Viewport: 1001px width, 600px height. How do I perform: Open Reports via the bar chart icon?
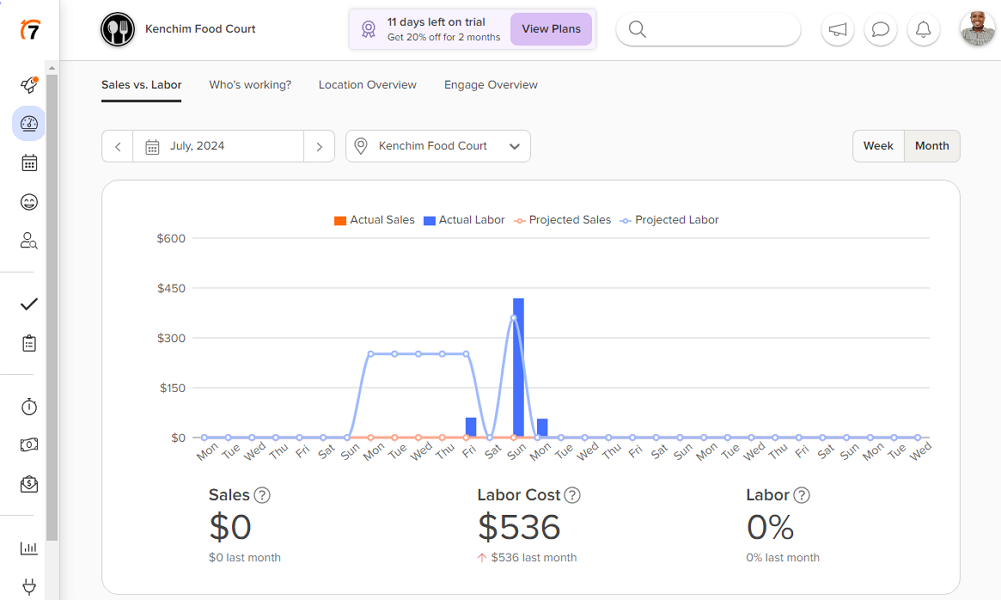(29, 548)
